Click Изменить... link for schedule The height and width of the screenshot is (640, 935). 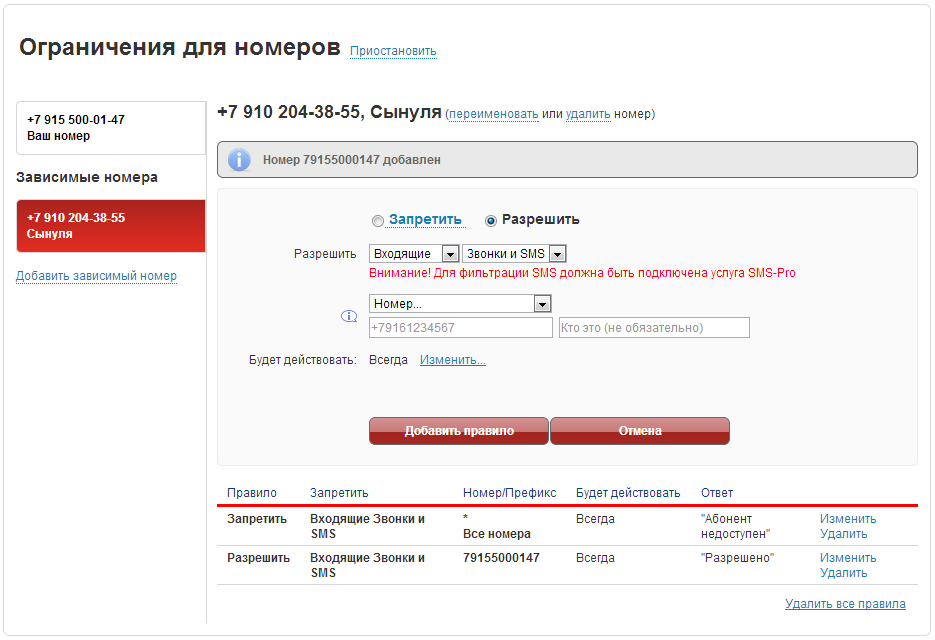point(452,360)
